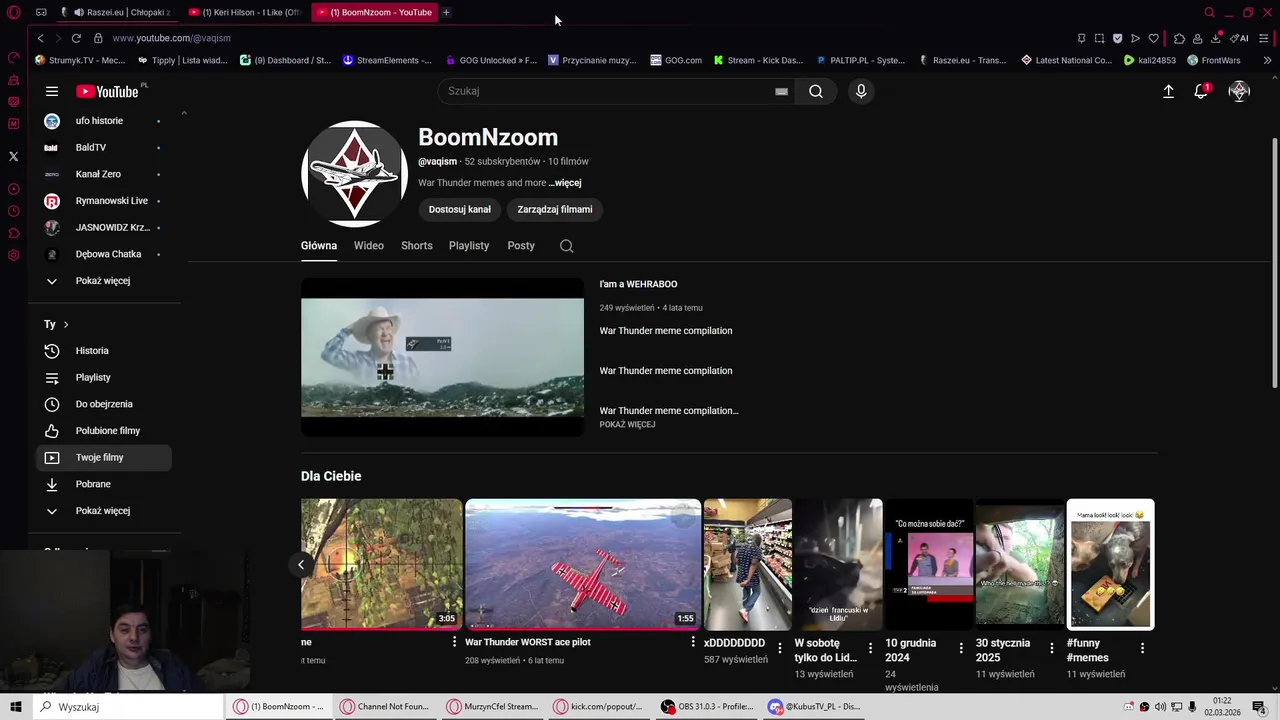Viewport: 1280px width, 720px height.
Task: Open the StreamElements bookmark
Action: click(387, 60)
